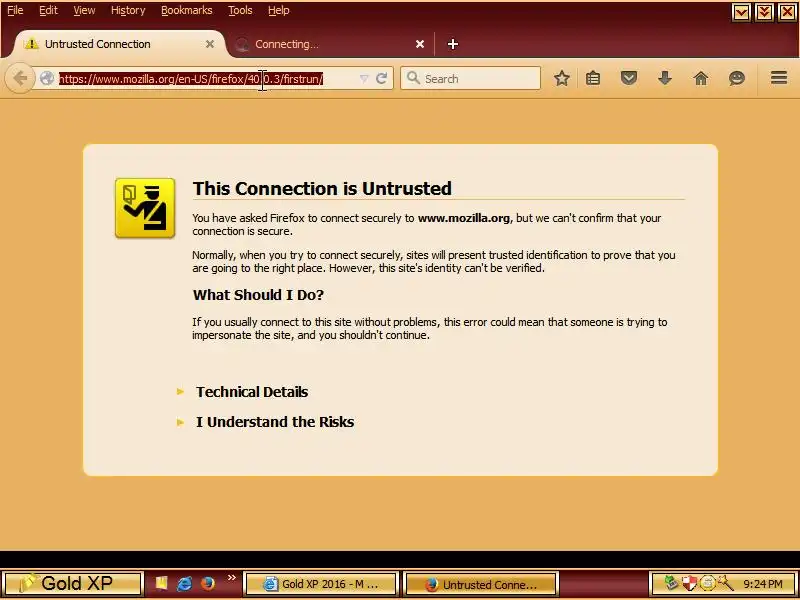Minimize the Firefox window
Screen dimensions: 800x600
[x=741, y=12]
